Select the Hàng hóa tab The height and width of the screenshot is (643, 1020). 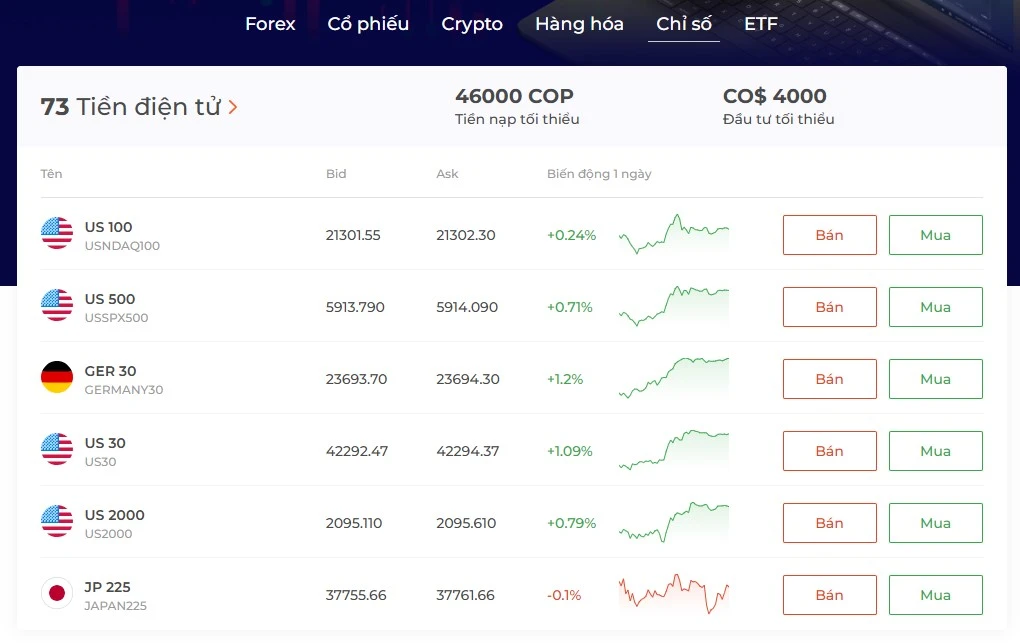point(579,24)
